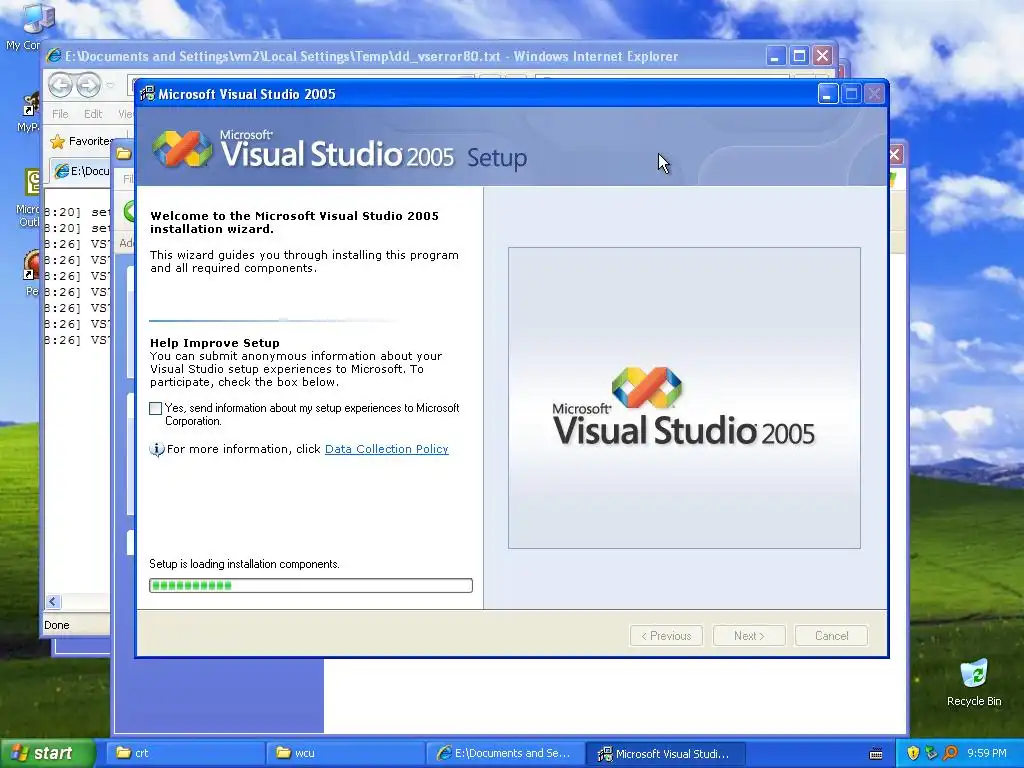Screen dimensions: 1024x768
Task: Click the Done status text in Internet Explorer
Action: [x=57, y=625]
